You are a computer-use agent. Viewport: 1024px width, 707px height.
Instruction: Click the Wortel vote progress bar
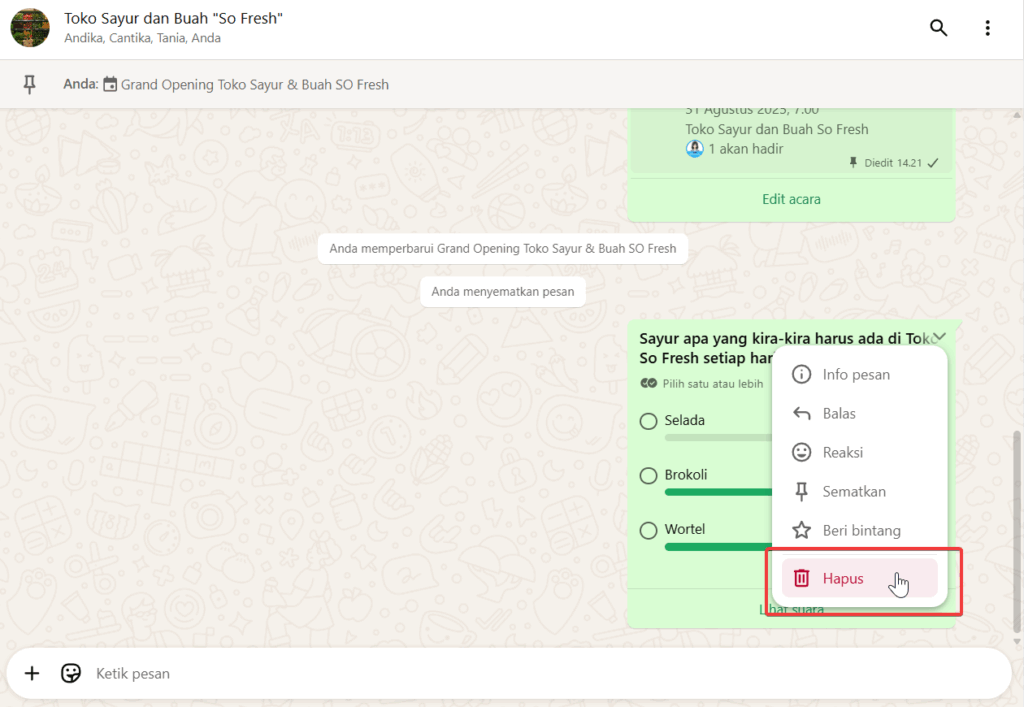click(x=715, y=547)
